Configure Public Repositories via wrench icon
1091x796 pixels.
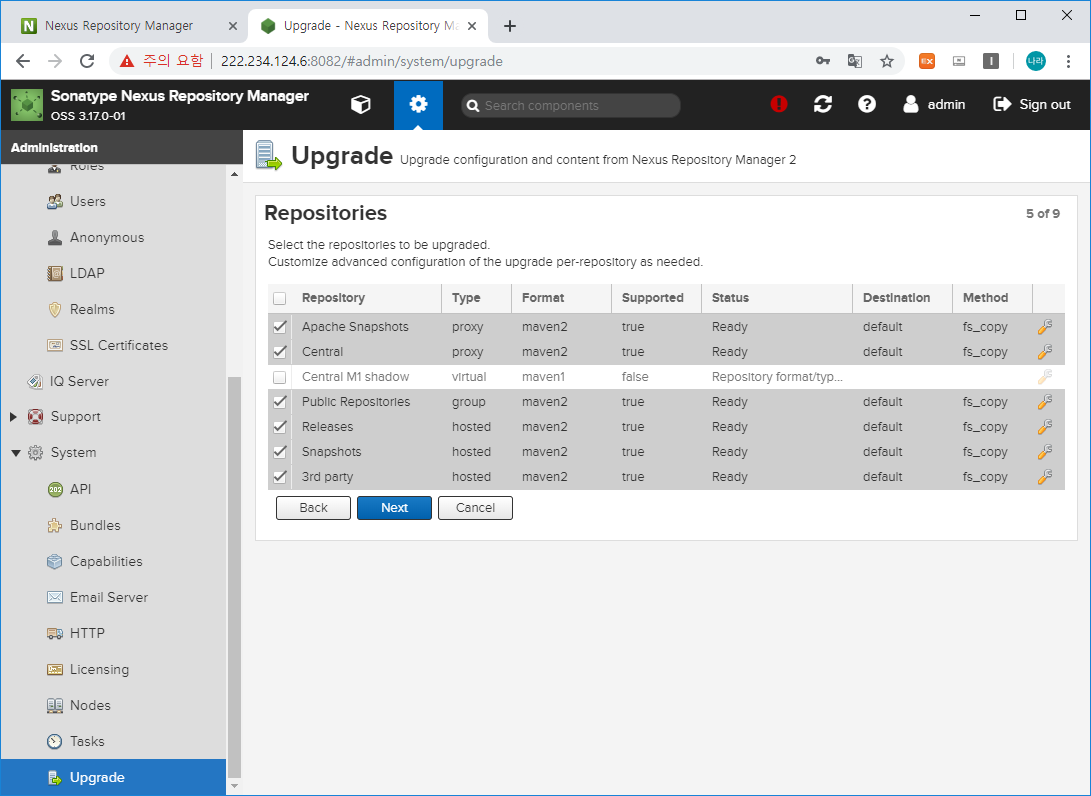1044,401
